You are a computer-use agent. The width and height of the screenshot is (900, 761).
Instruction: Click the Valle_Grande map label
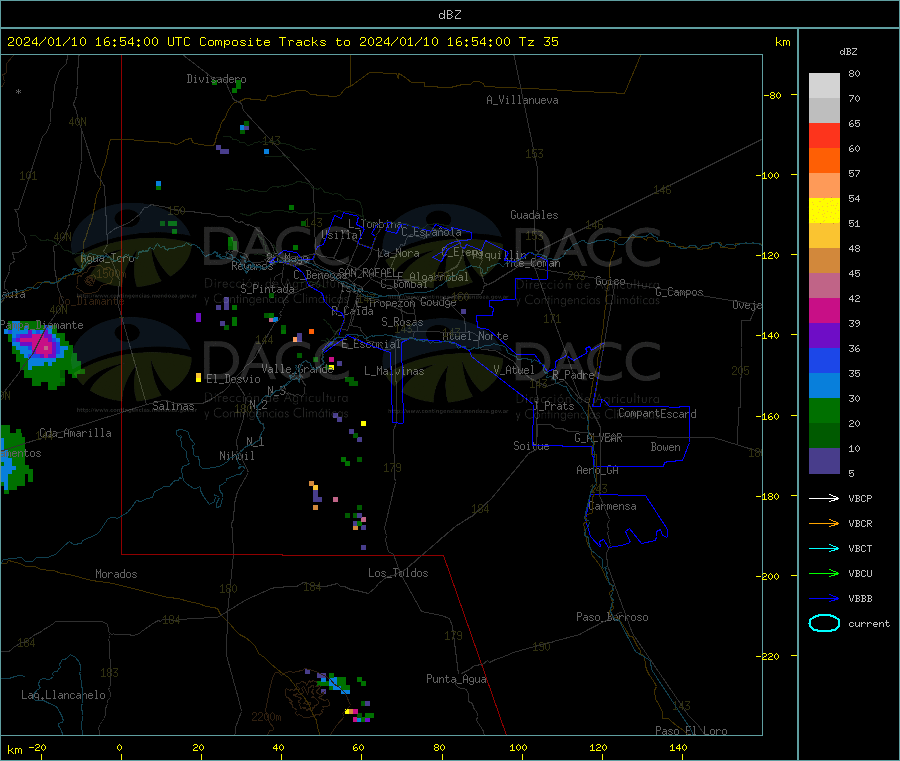pos(298,369)
